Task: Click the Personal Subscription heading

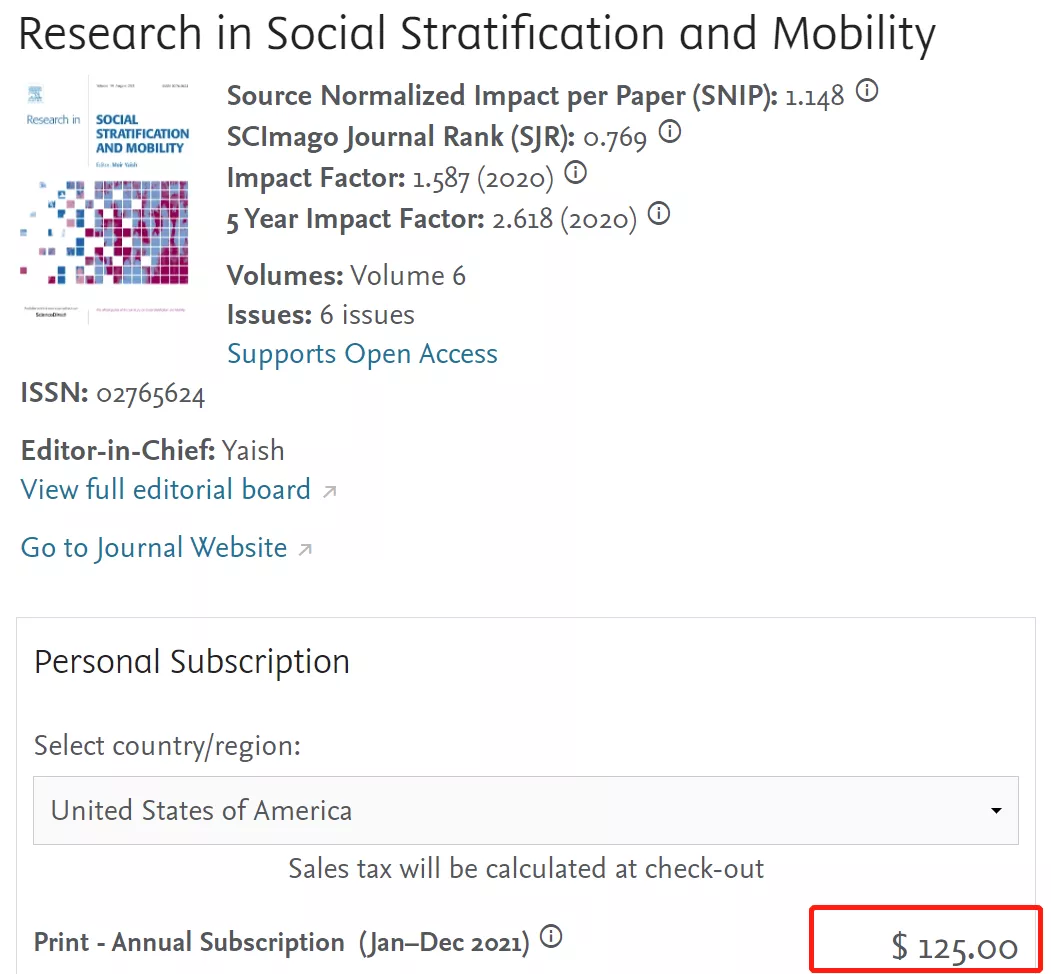Action: (192, 662)
